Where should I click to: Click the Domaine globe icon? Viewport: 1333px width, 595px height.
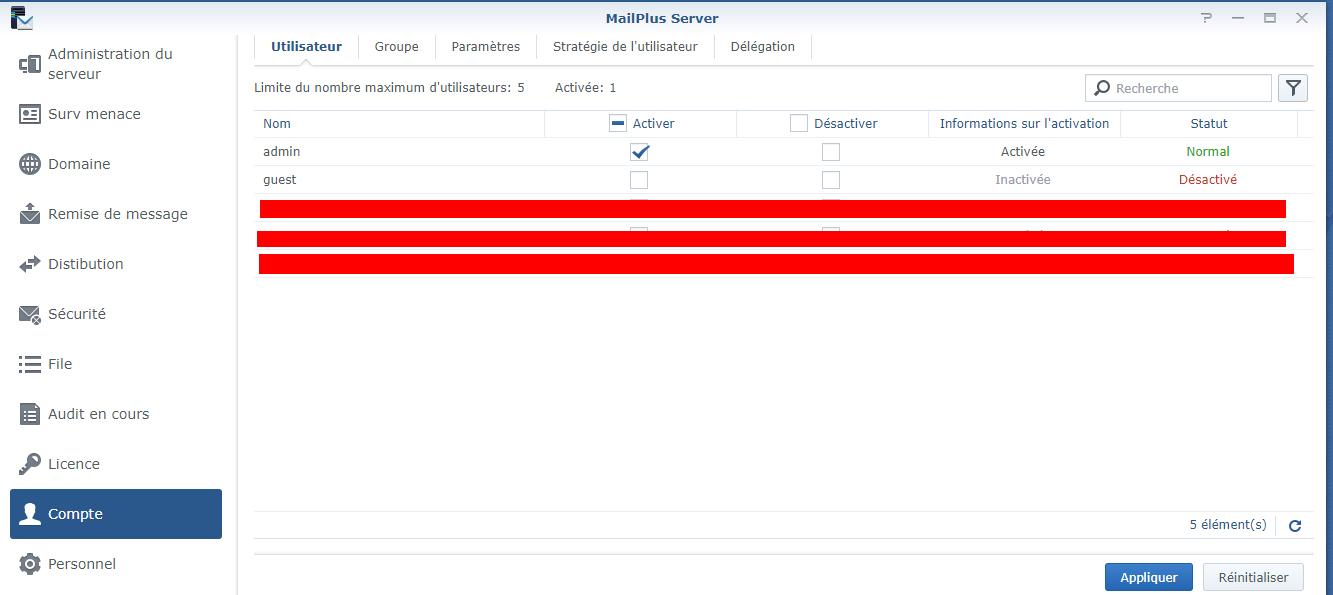tap(30, 164)
